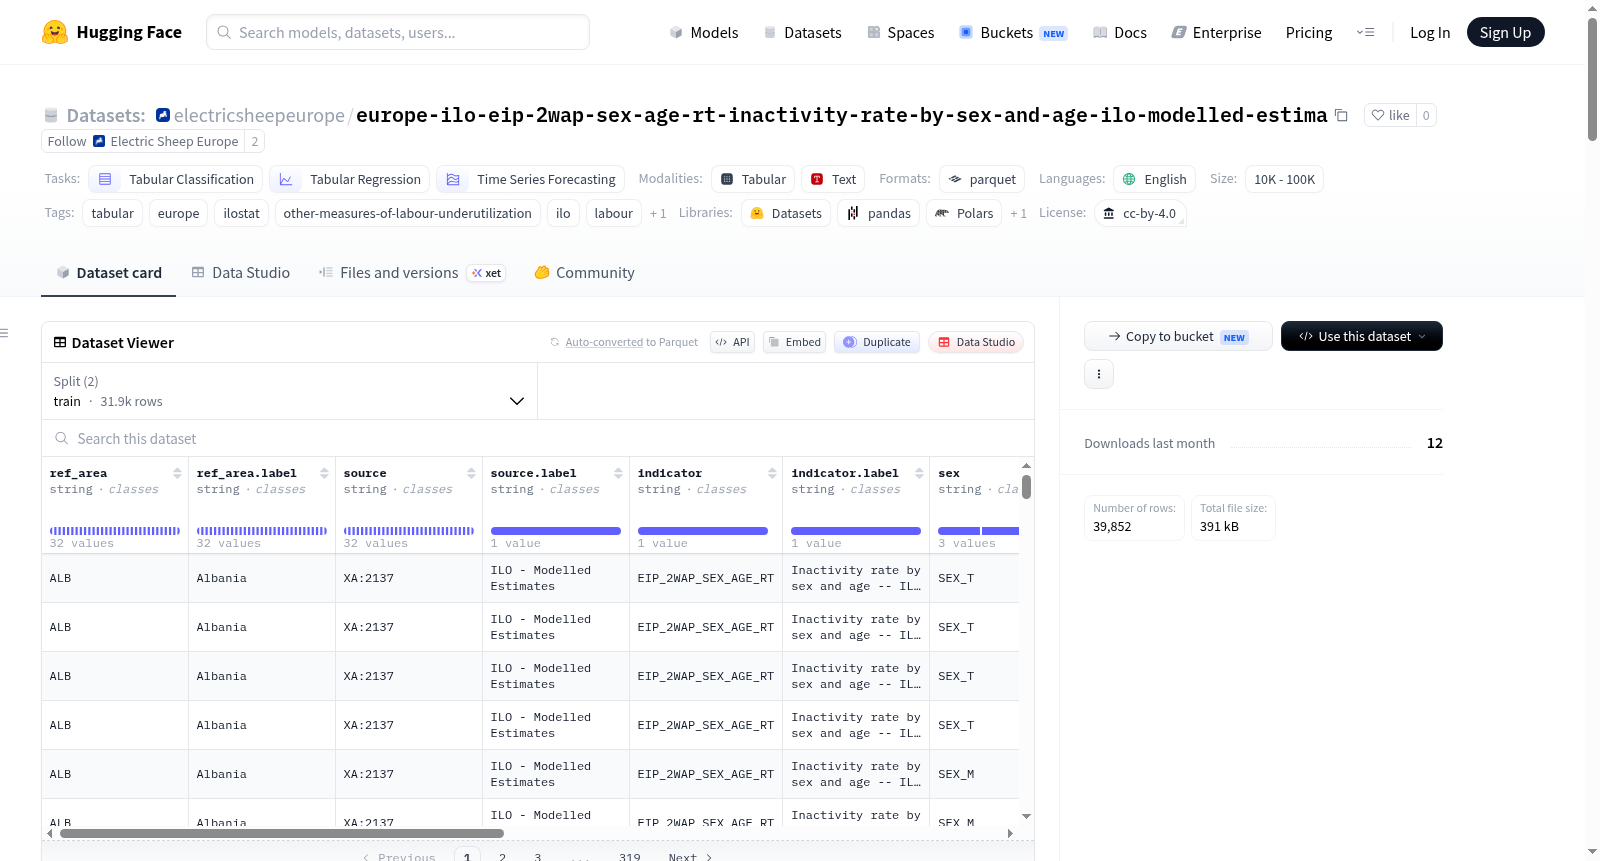
Task: Open the Datasets library tag
Action: [x=786, y=213]
